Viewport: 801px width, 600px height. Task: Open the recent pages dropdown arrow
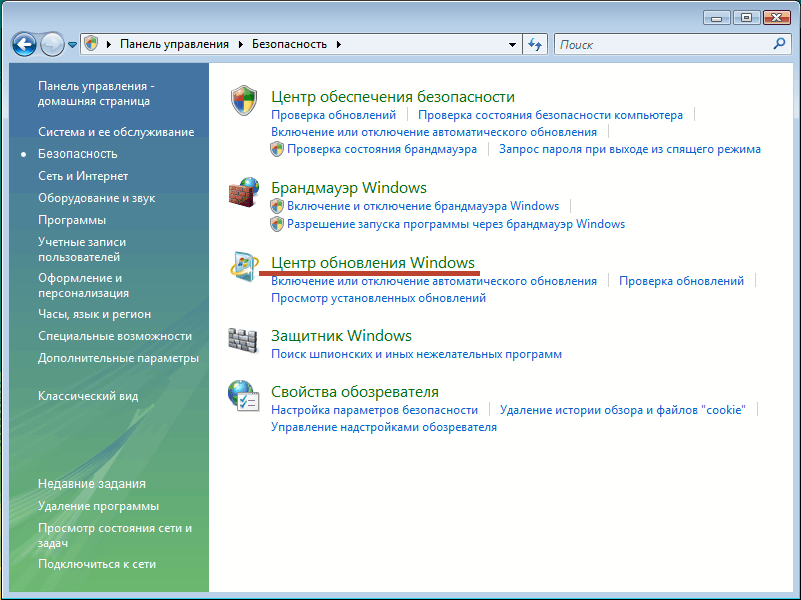click(73, 45)
